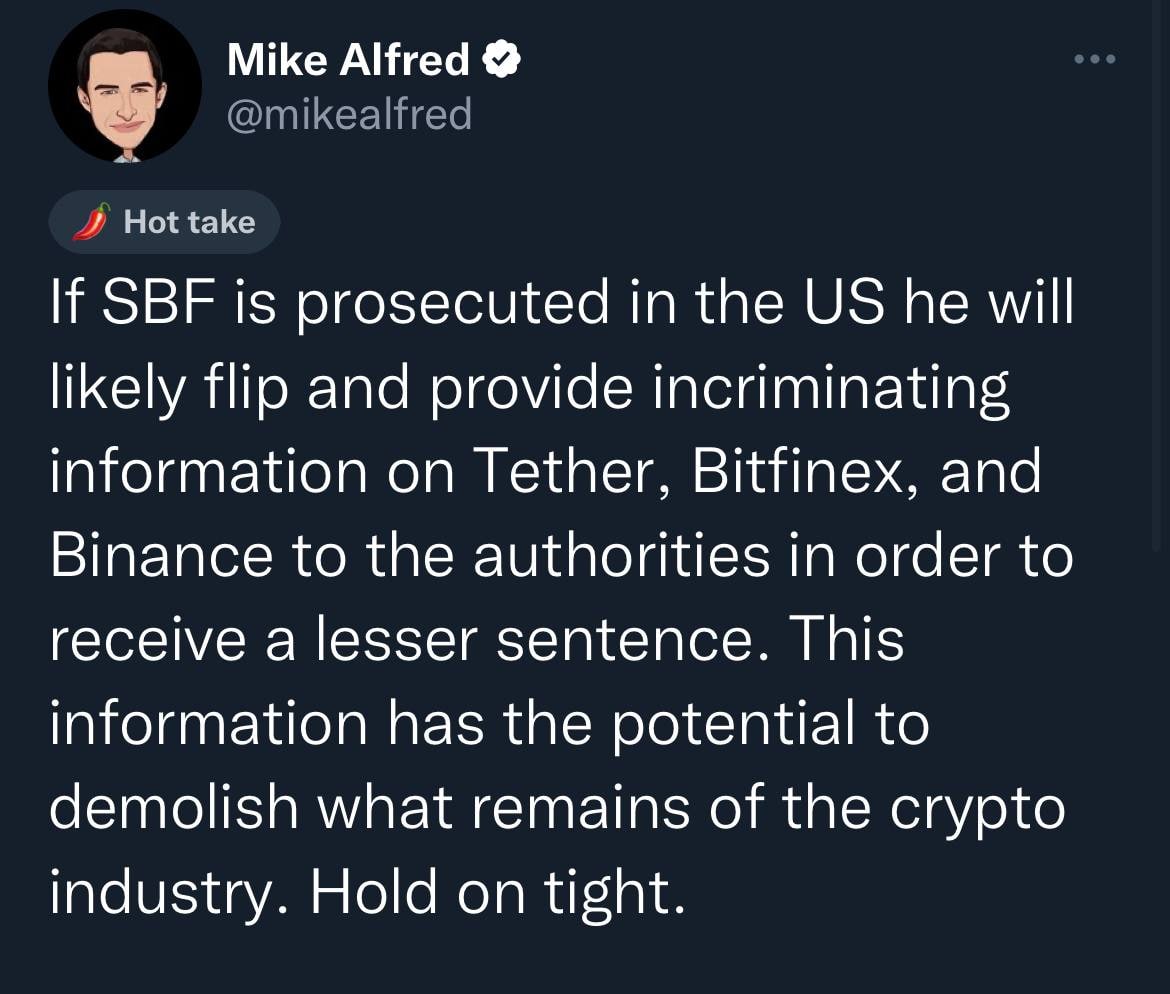Click the chili pepper icon
The height and width of the screenshot is (994, 1170).
(90, 222)
